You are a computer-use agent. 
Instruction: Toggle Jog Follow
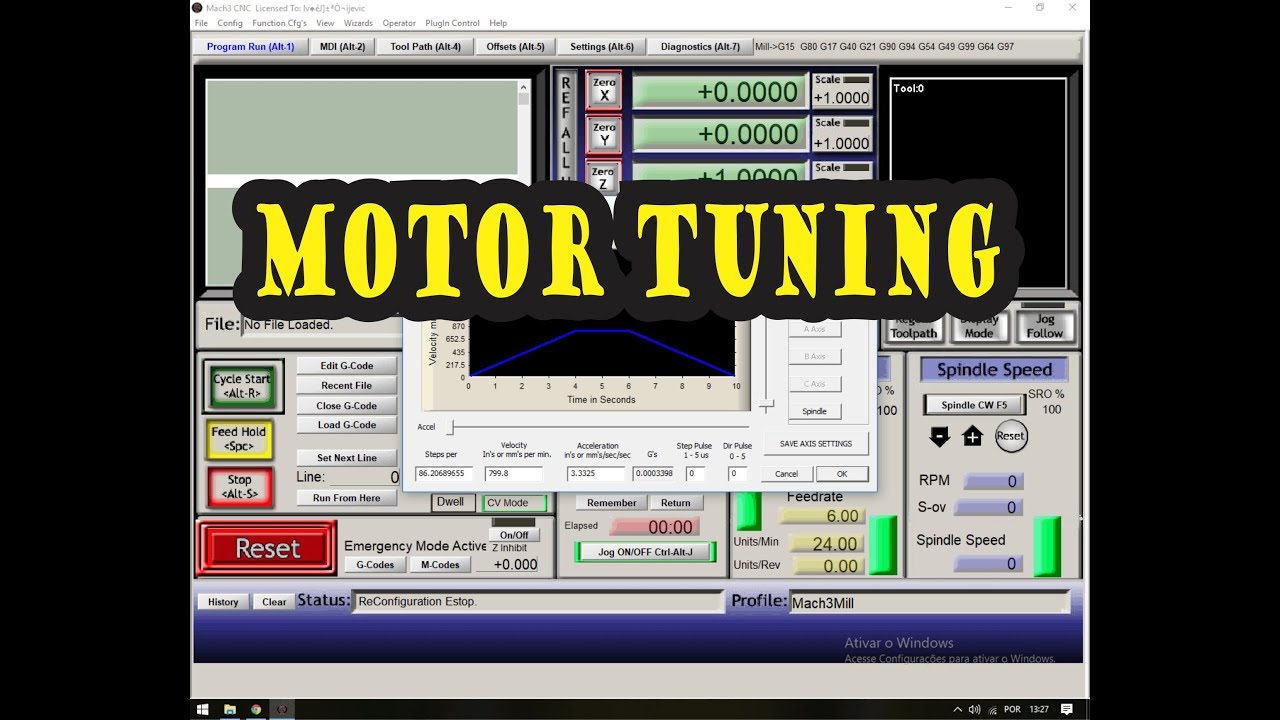pyautogui.click(x=1045, y=327)
